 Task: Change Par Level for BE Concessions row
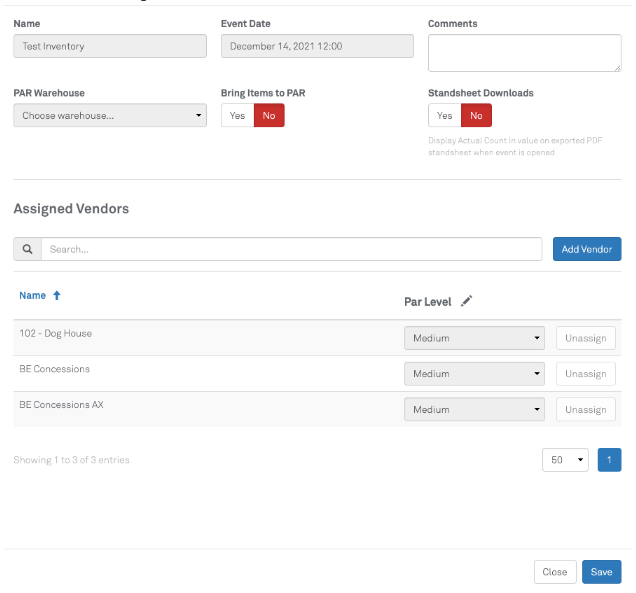click(474, 374)
